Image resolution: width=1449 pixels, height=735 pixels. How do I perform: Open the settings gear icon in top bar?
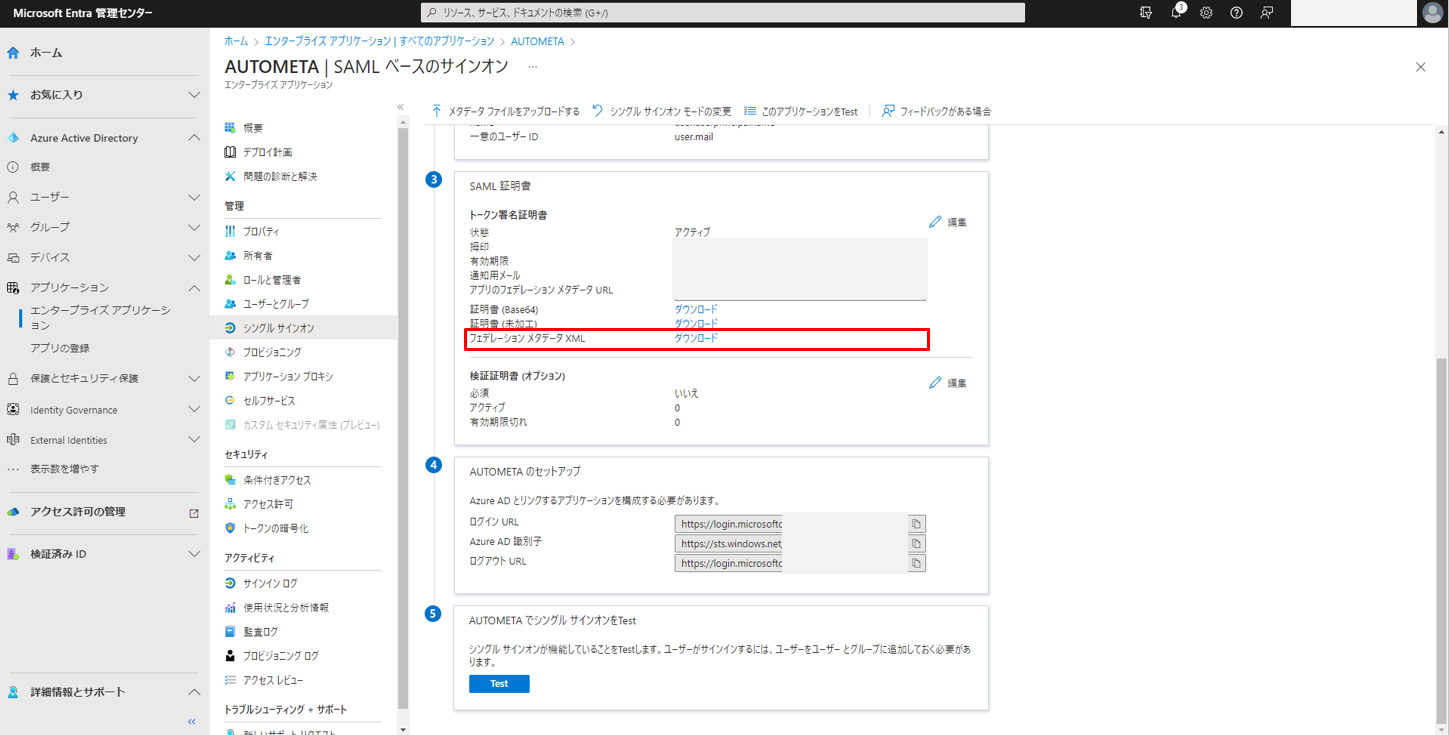pyautogui.click(x=1206, y=13)
